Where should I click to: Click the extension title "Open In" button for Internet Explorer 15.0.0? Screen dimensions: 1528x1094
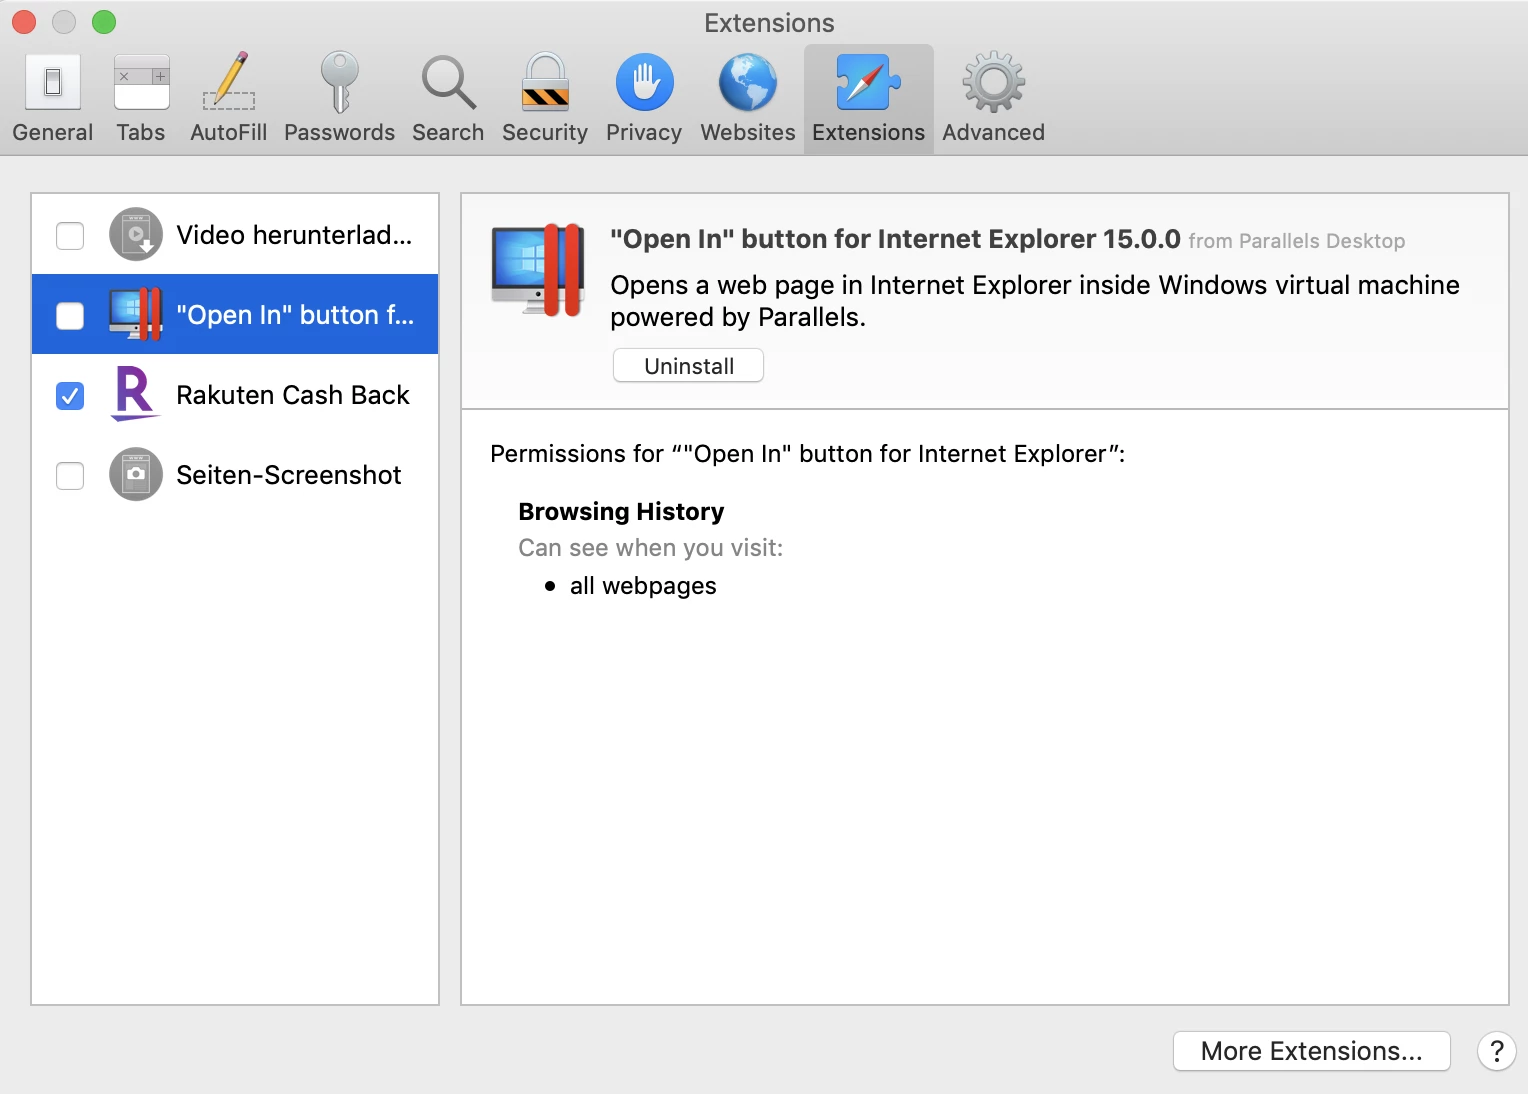click(895, 239)
